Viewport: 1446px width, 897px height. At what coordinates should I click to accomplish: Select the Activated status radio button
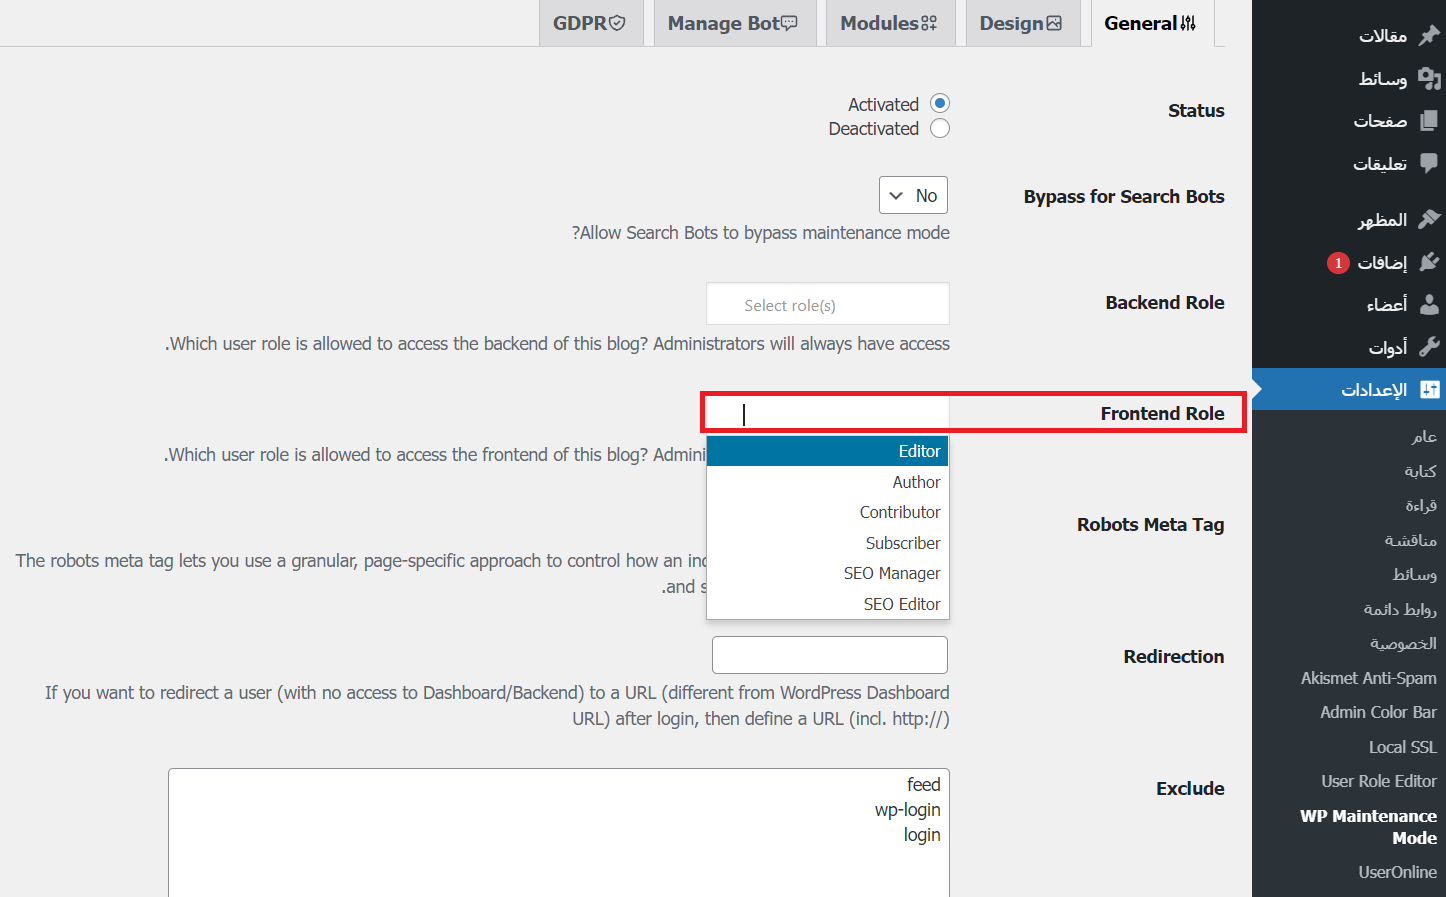point(939,104)
